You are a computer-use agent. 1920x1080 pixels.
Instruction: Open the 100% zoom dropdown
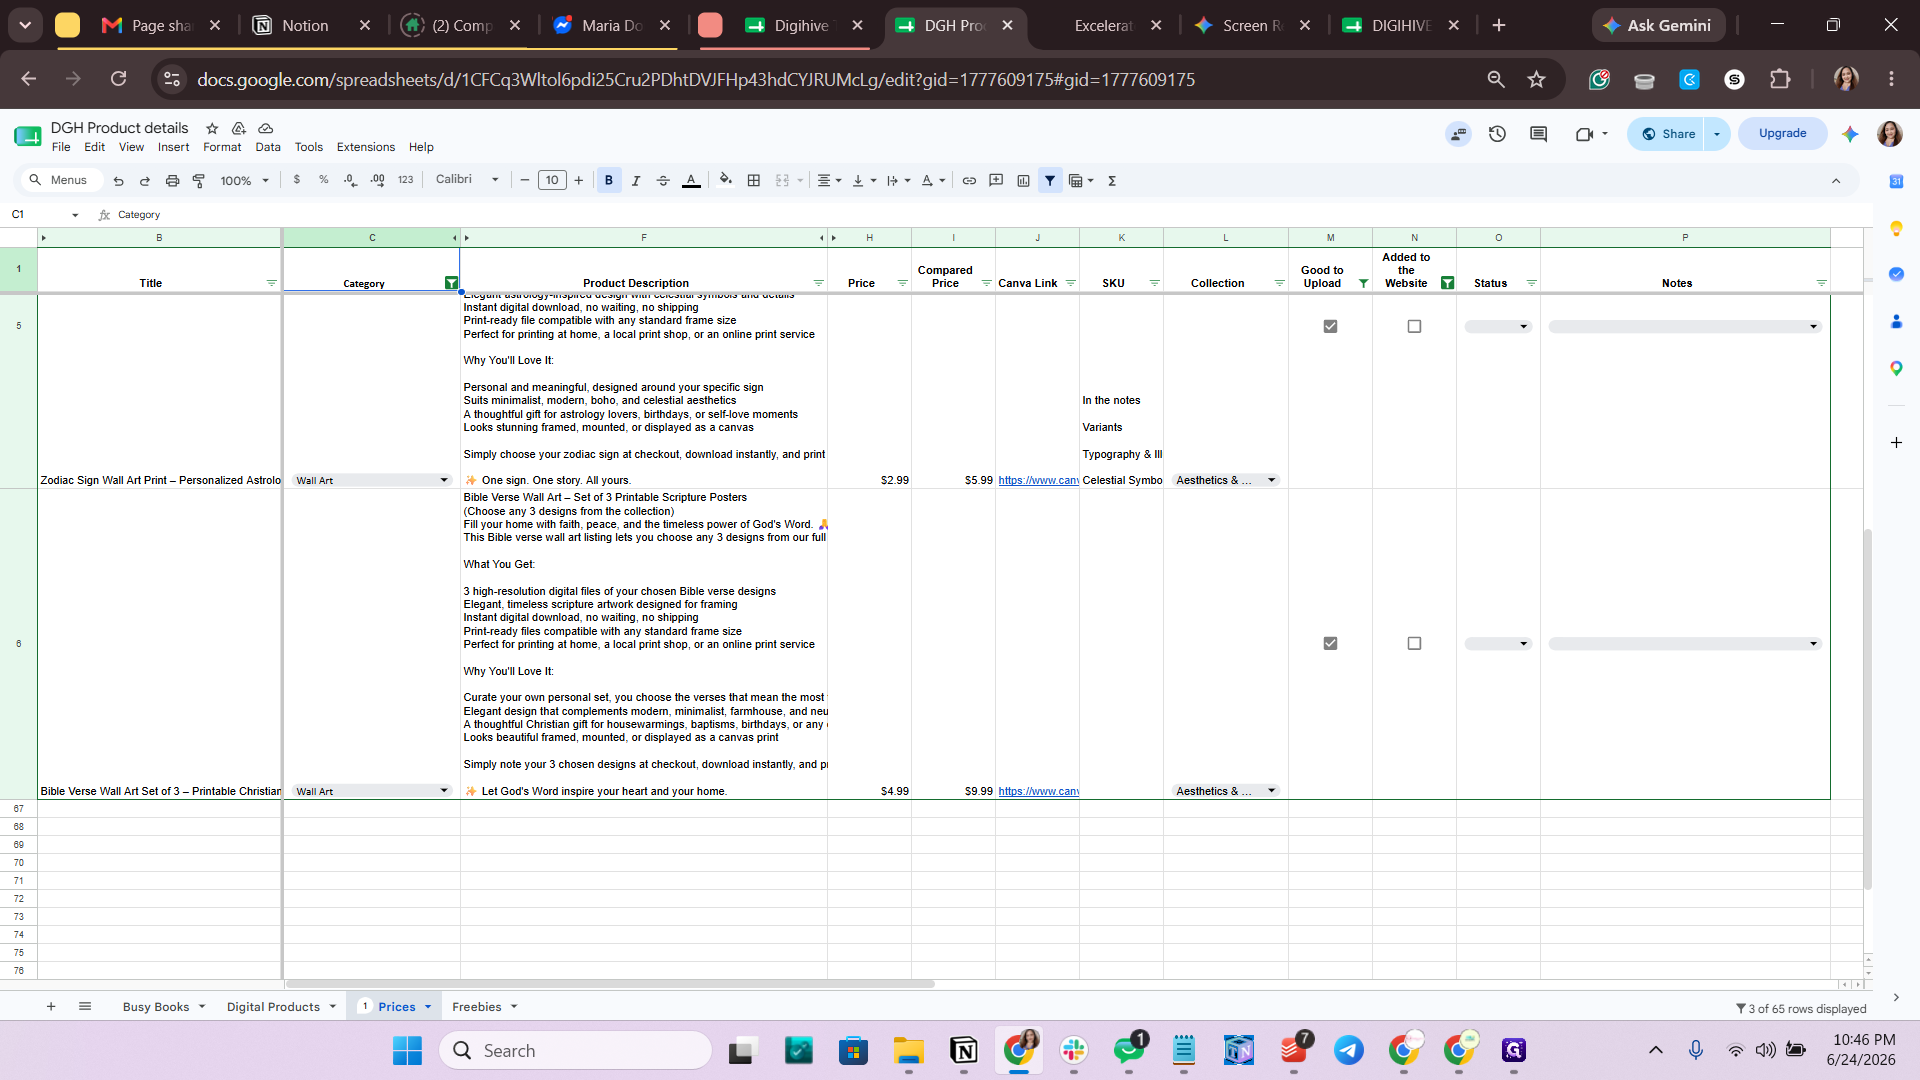pos(244,181)
